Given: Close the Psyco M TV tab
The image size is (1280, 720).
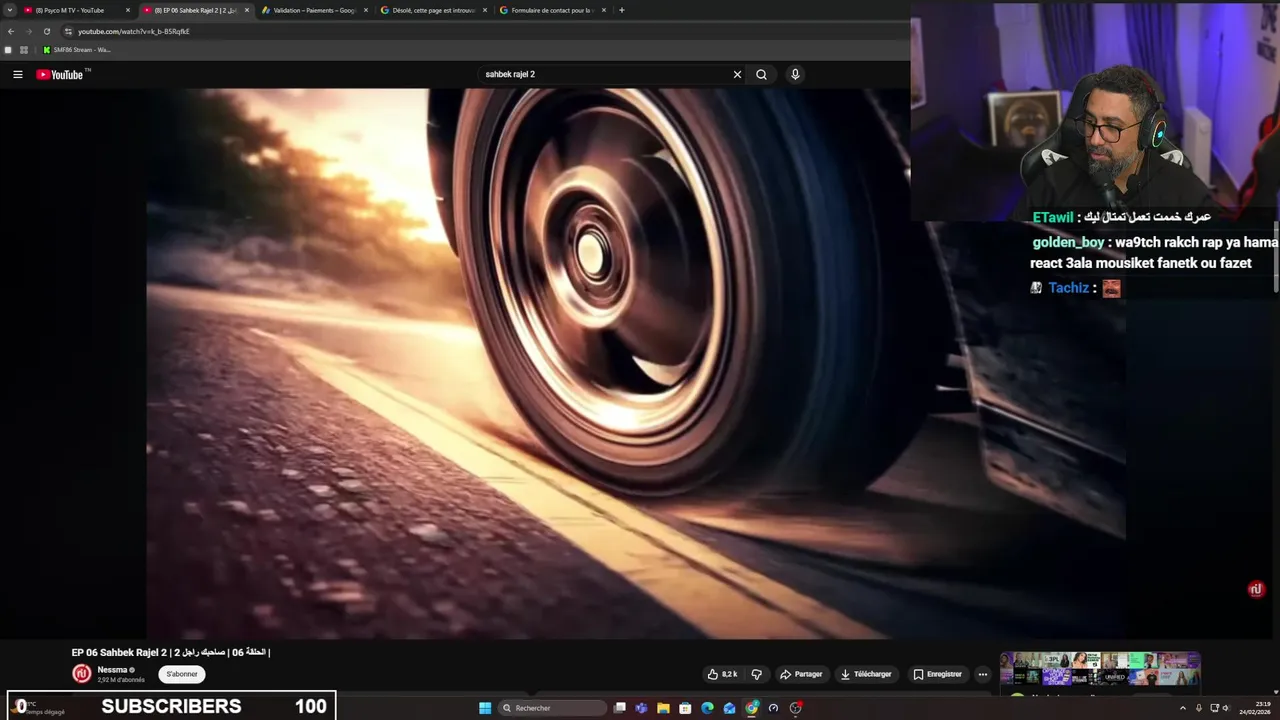Looking at the screenshot, I should [x=128, y=10].
